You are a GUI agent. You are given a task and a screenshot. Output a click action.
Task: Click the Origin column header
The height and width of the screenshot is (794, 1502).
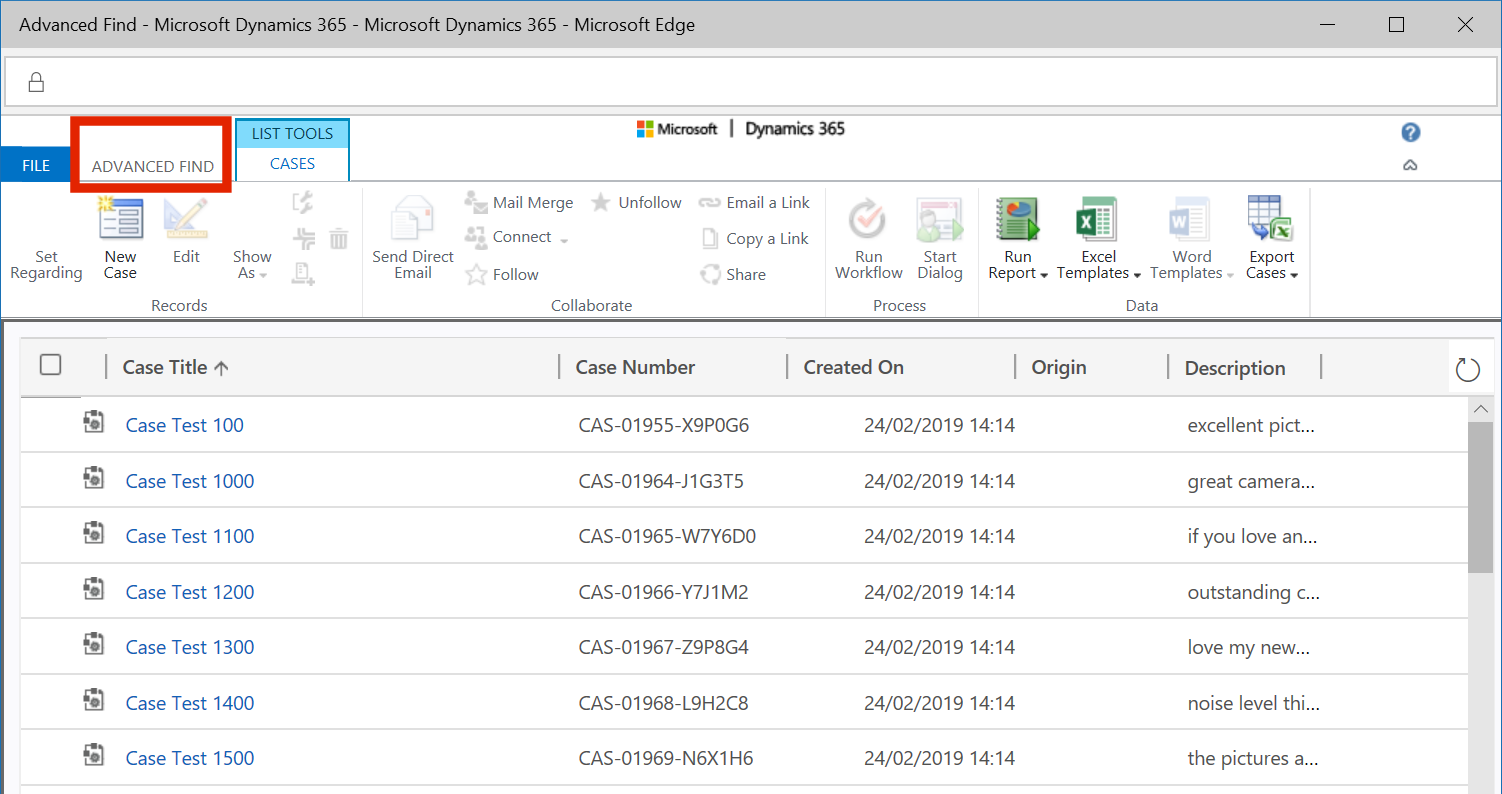[x=1059, y=367]
